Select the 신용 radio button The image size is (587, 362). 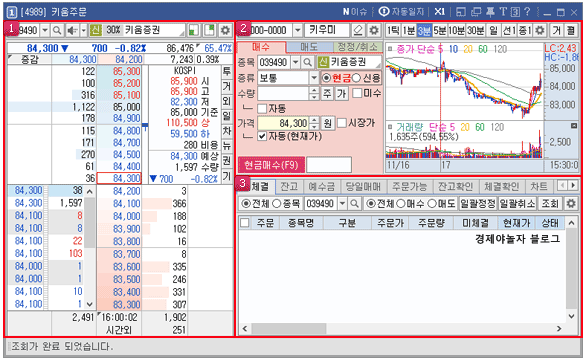[356, 78]
